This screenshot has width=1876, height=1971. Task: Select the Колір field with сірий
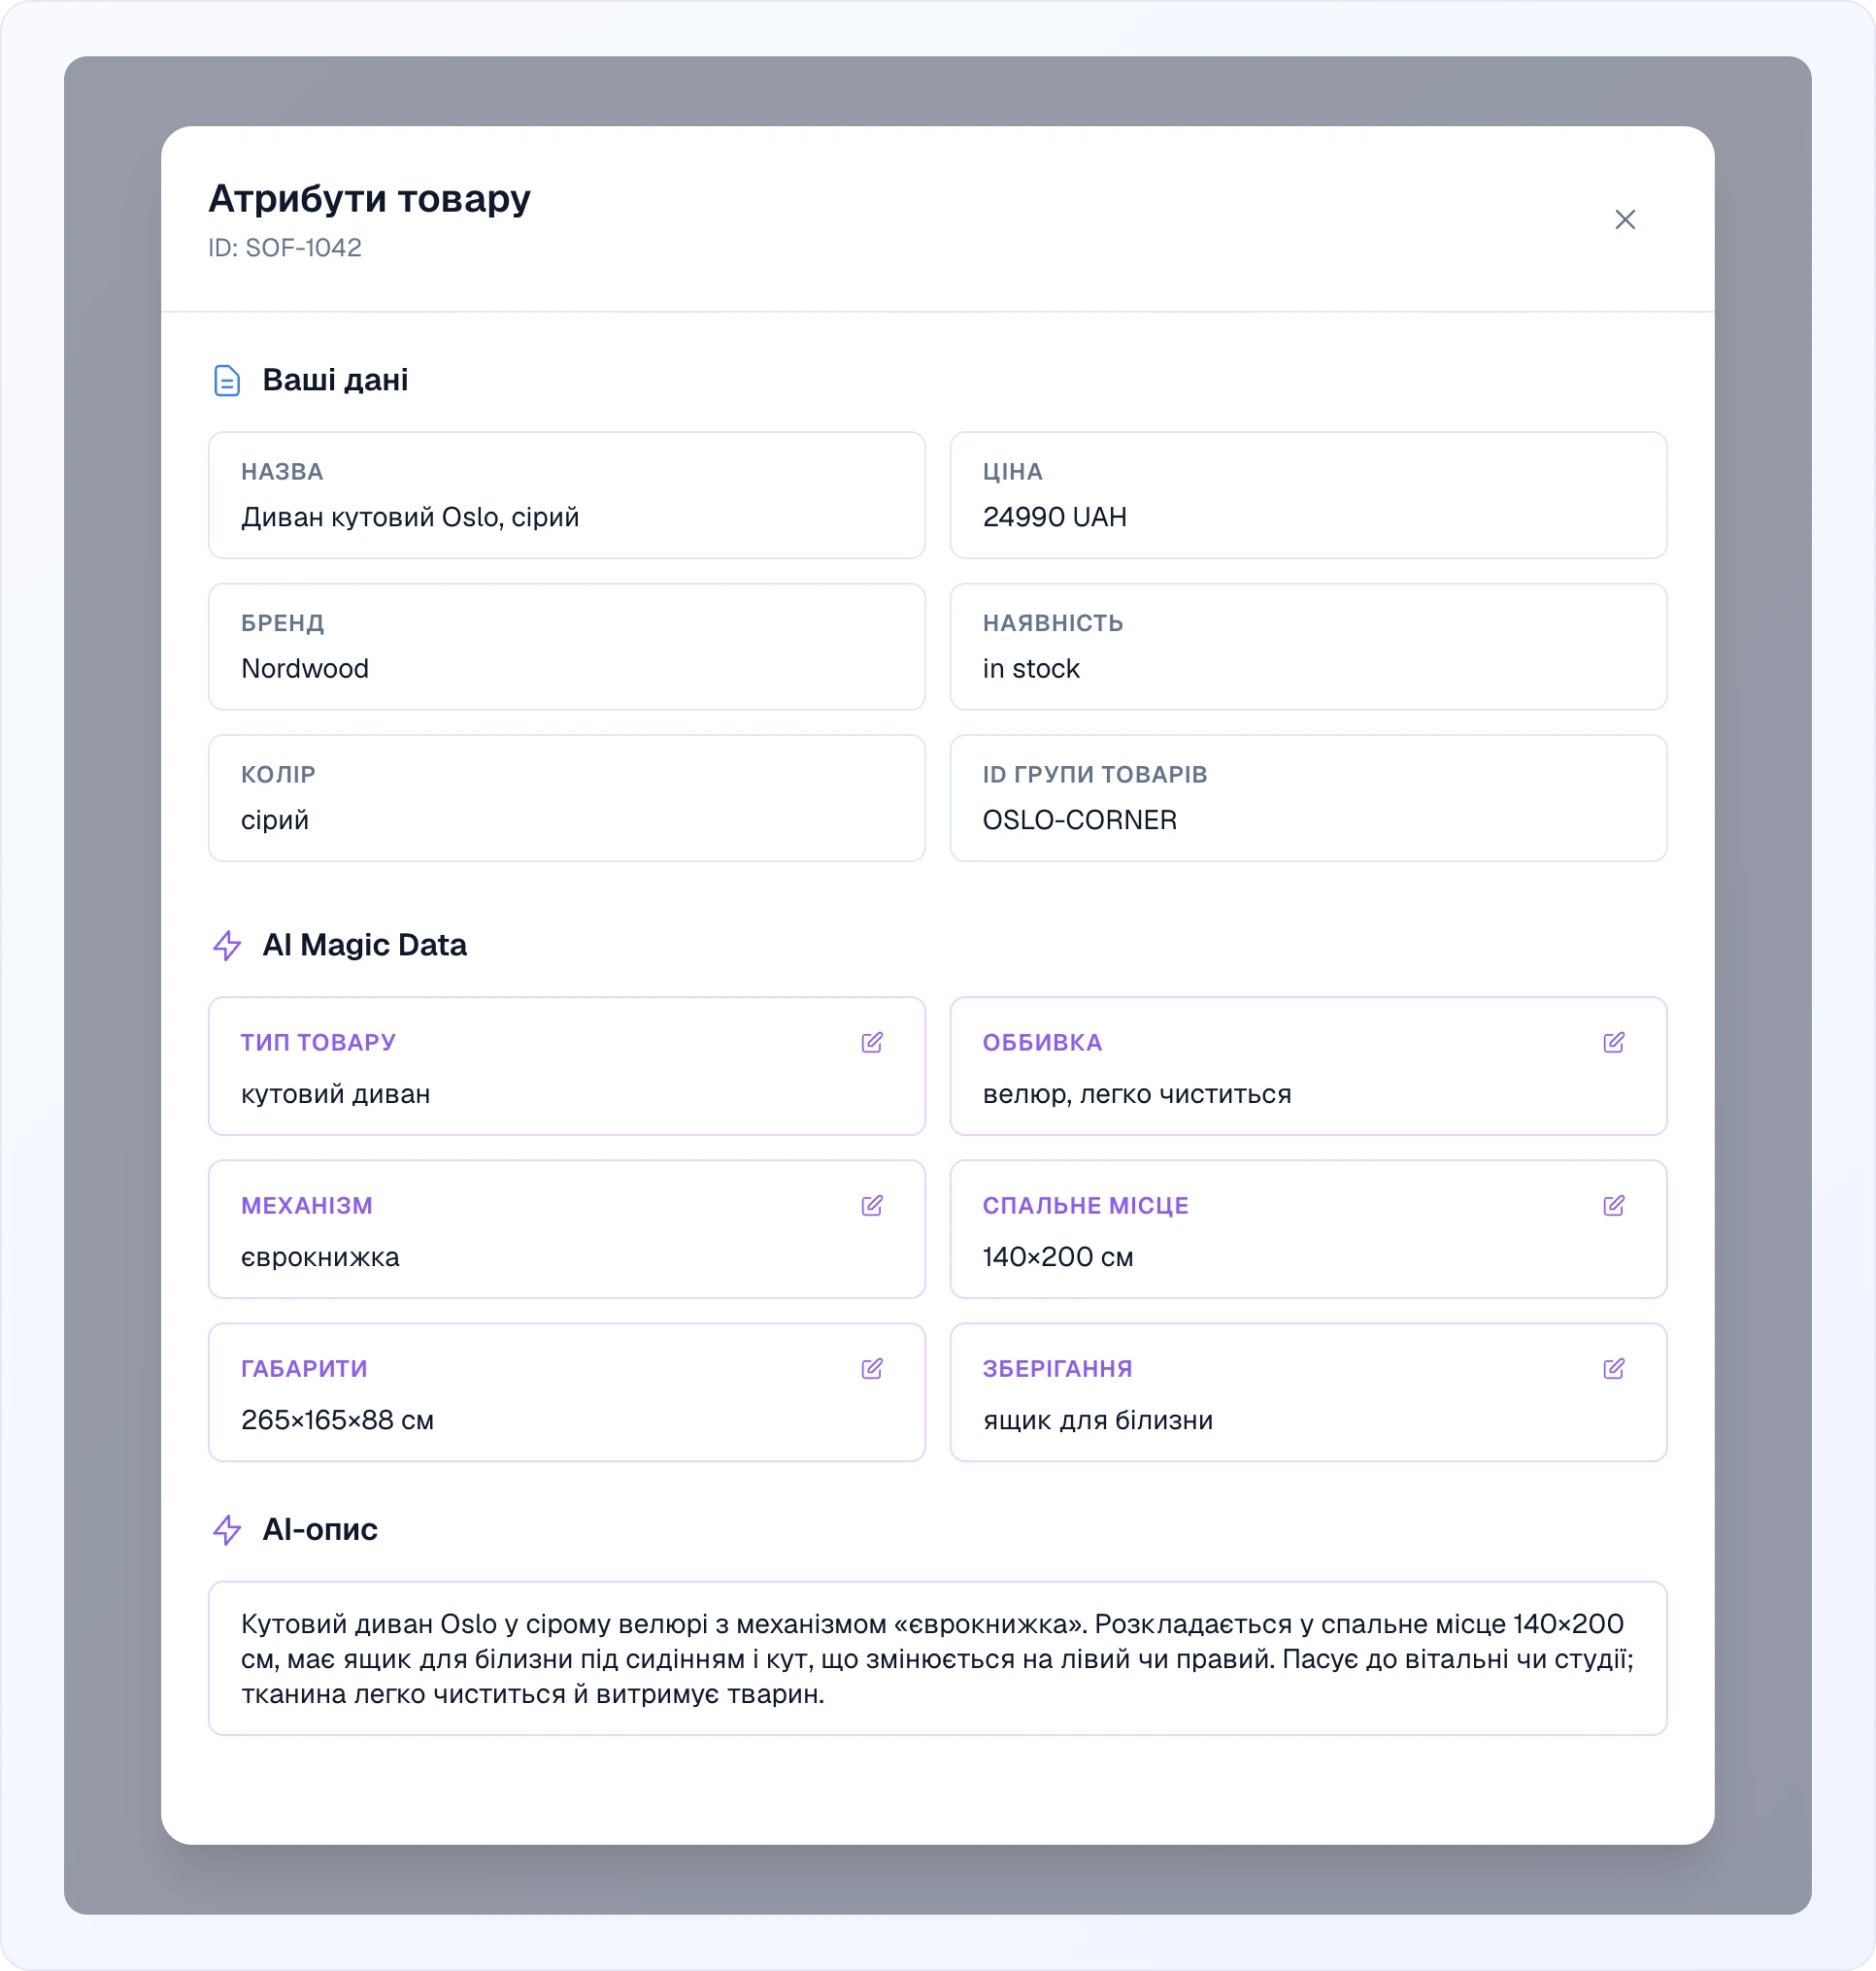pyautogui.click(x=567, y=798)
